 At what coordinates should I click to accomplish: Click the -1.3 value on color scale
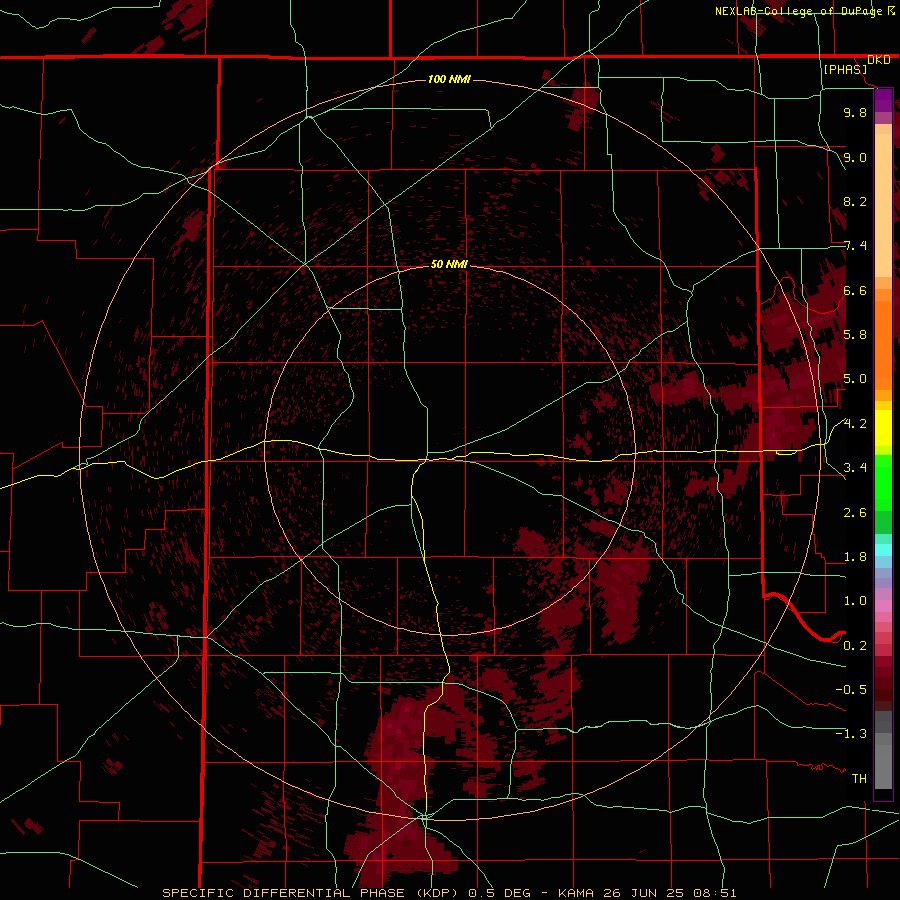point(851,734)
